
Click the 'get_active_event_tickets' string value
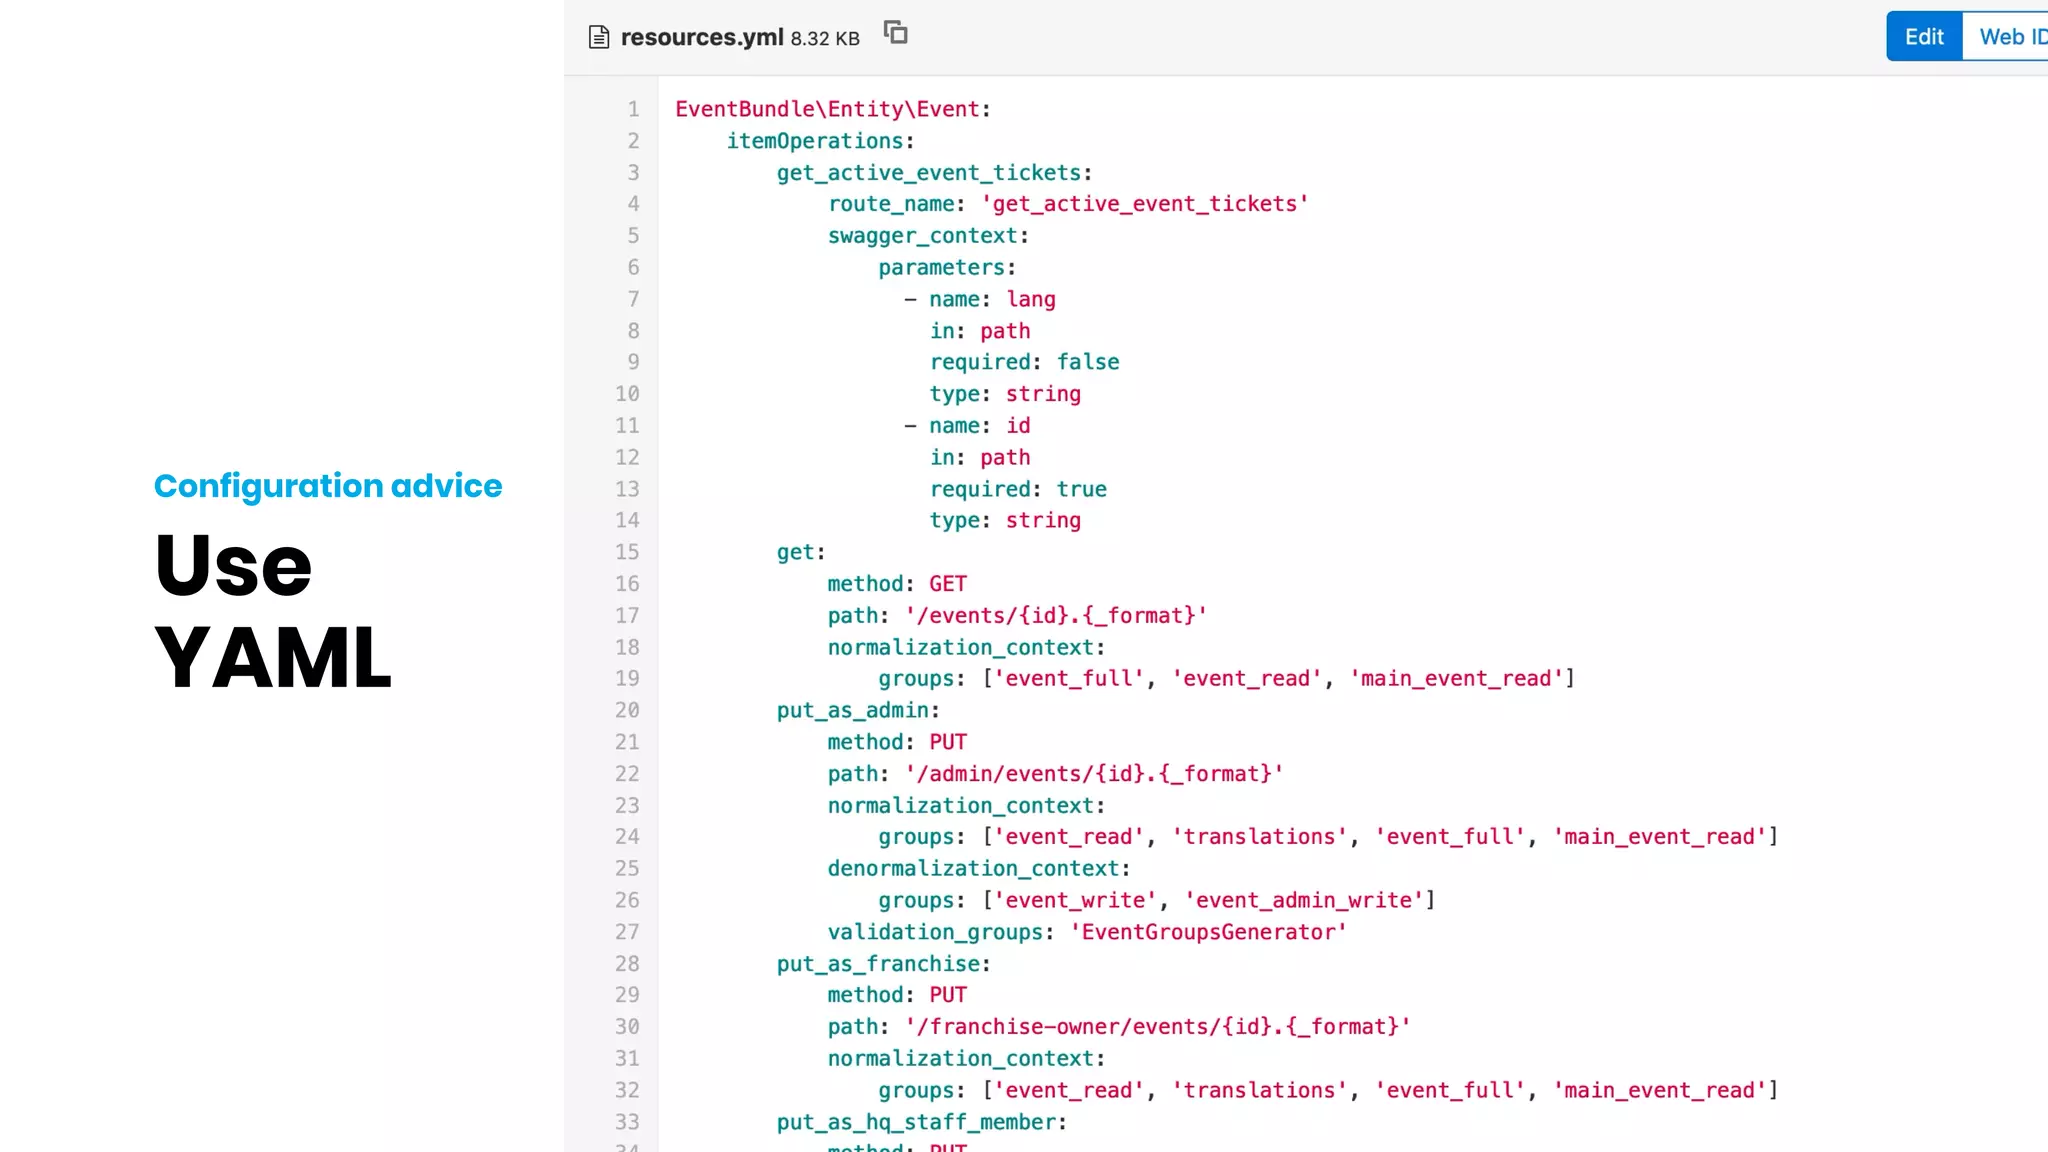(1145, 204)
